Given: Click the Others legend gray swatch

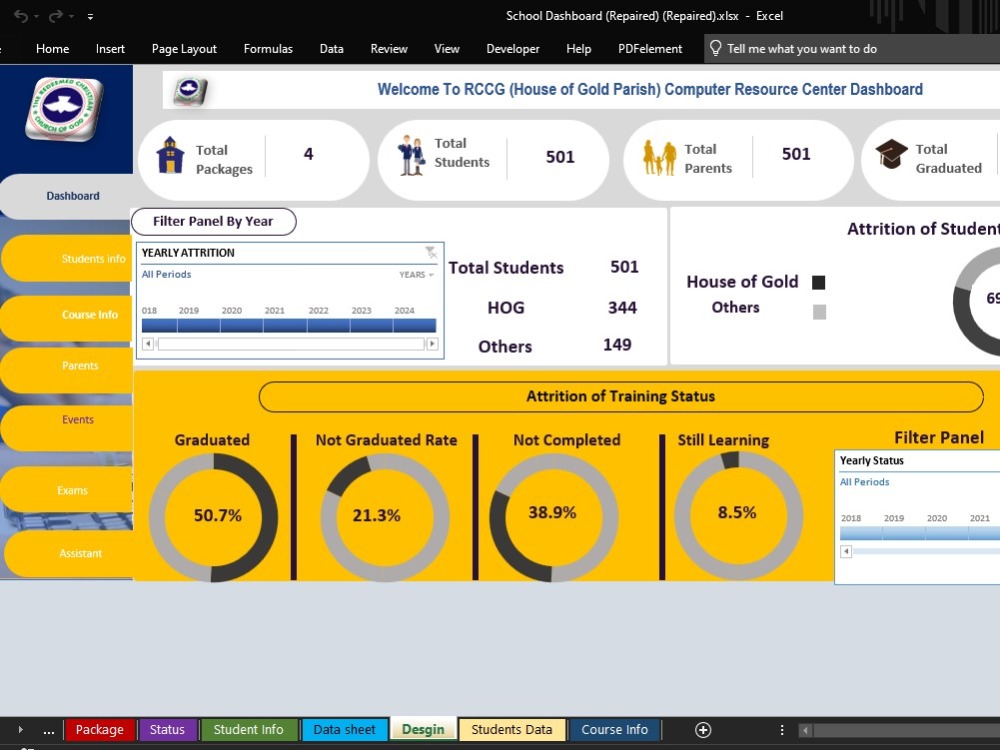Looking at the screenshot, I should coord(820,312).
